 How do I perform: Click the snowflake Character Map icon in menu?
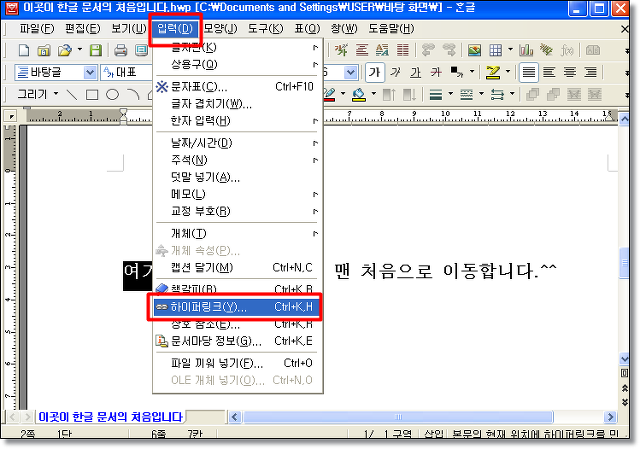pyautogui.click(x=162, y=87)
